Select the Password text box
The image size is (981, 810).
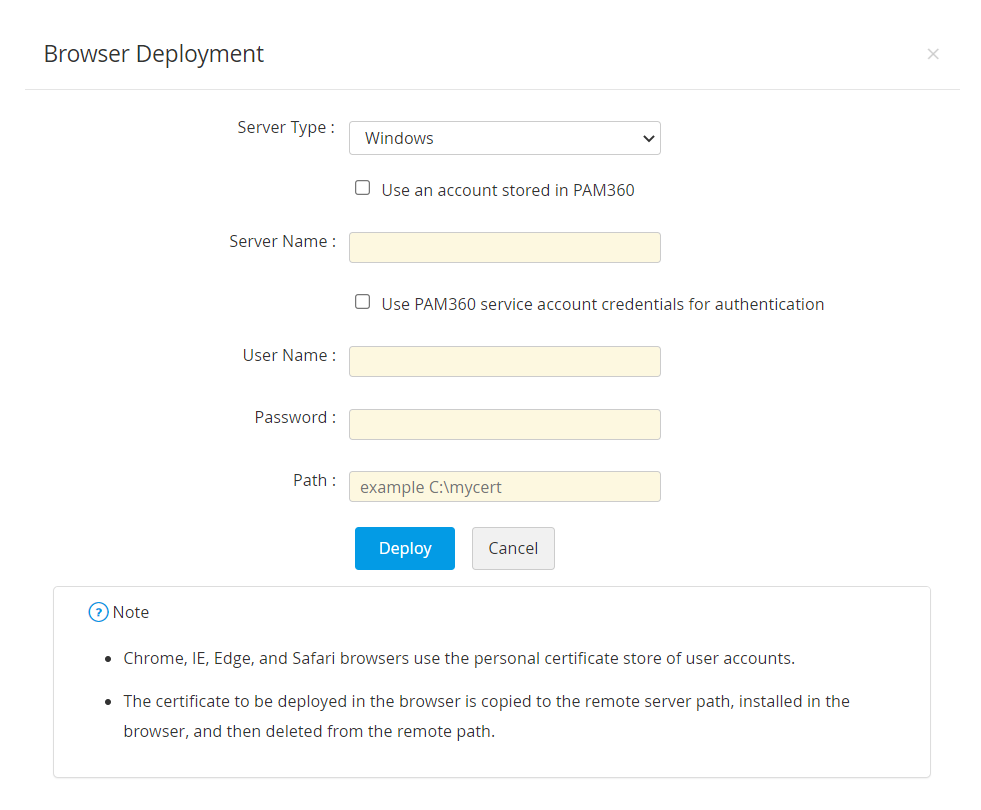504,424
